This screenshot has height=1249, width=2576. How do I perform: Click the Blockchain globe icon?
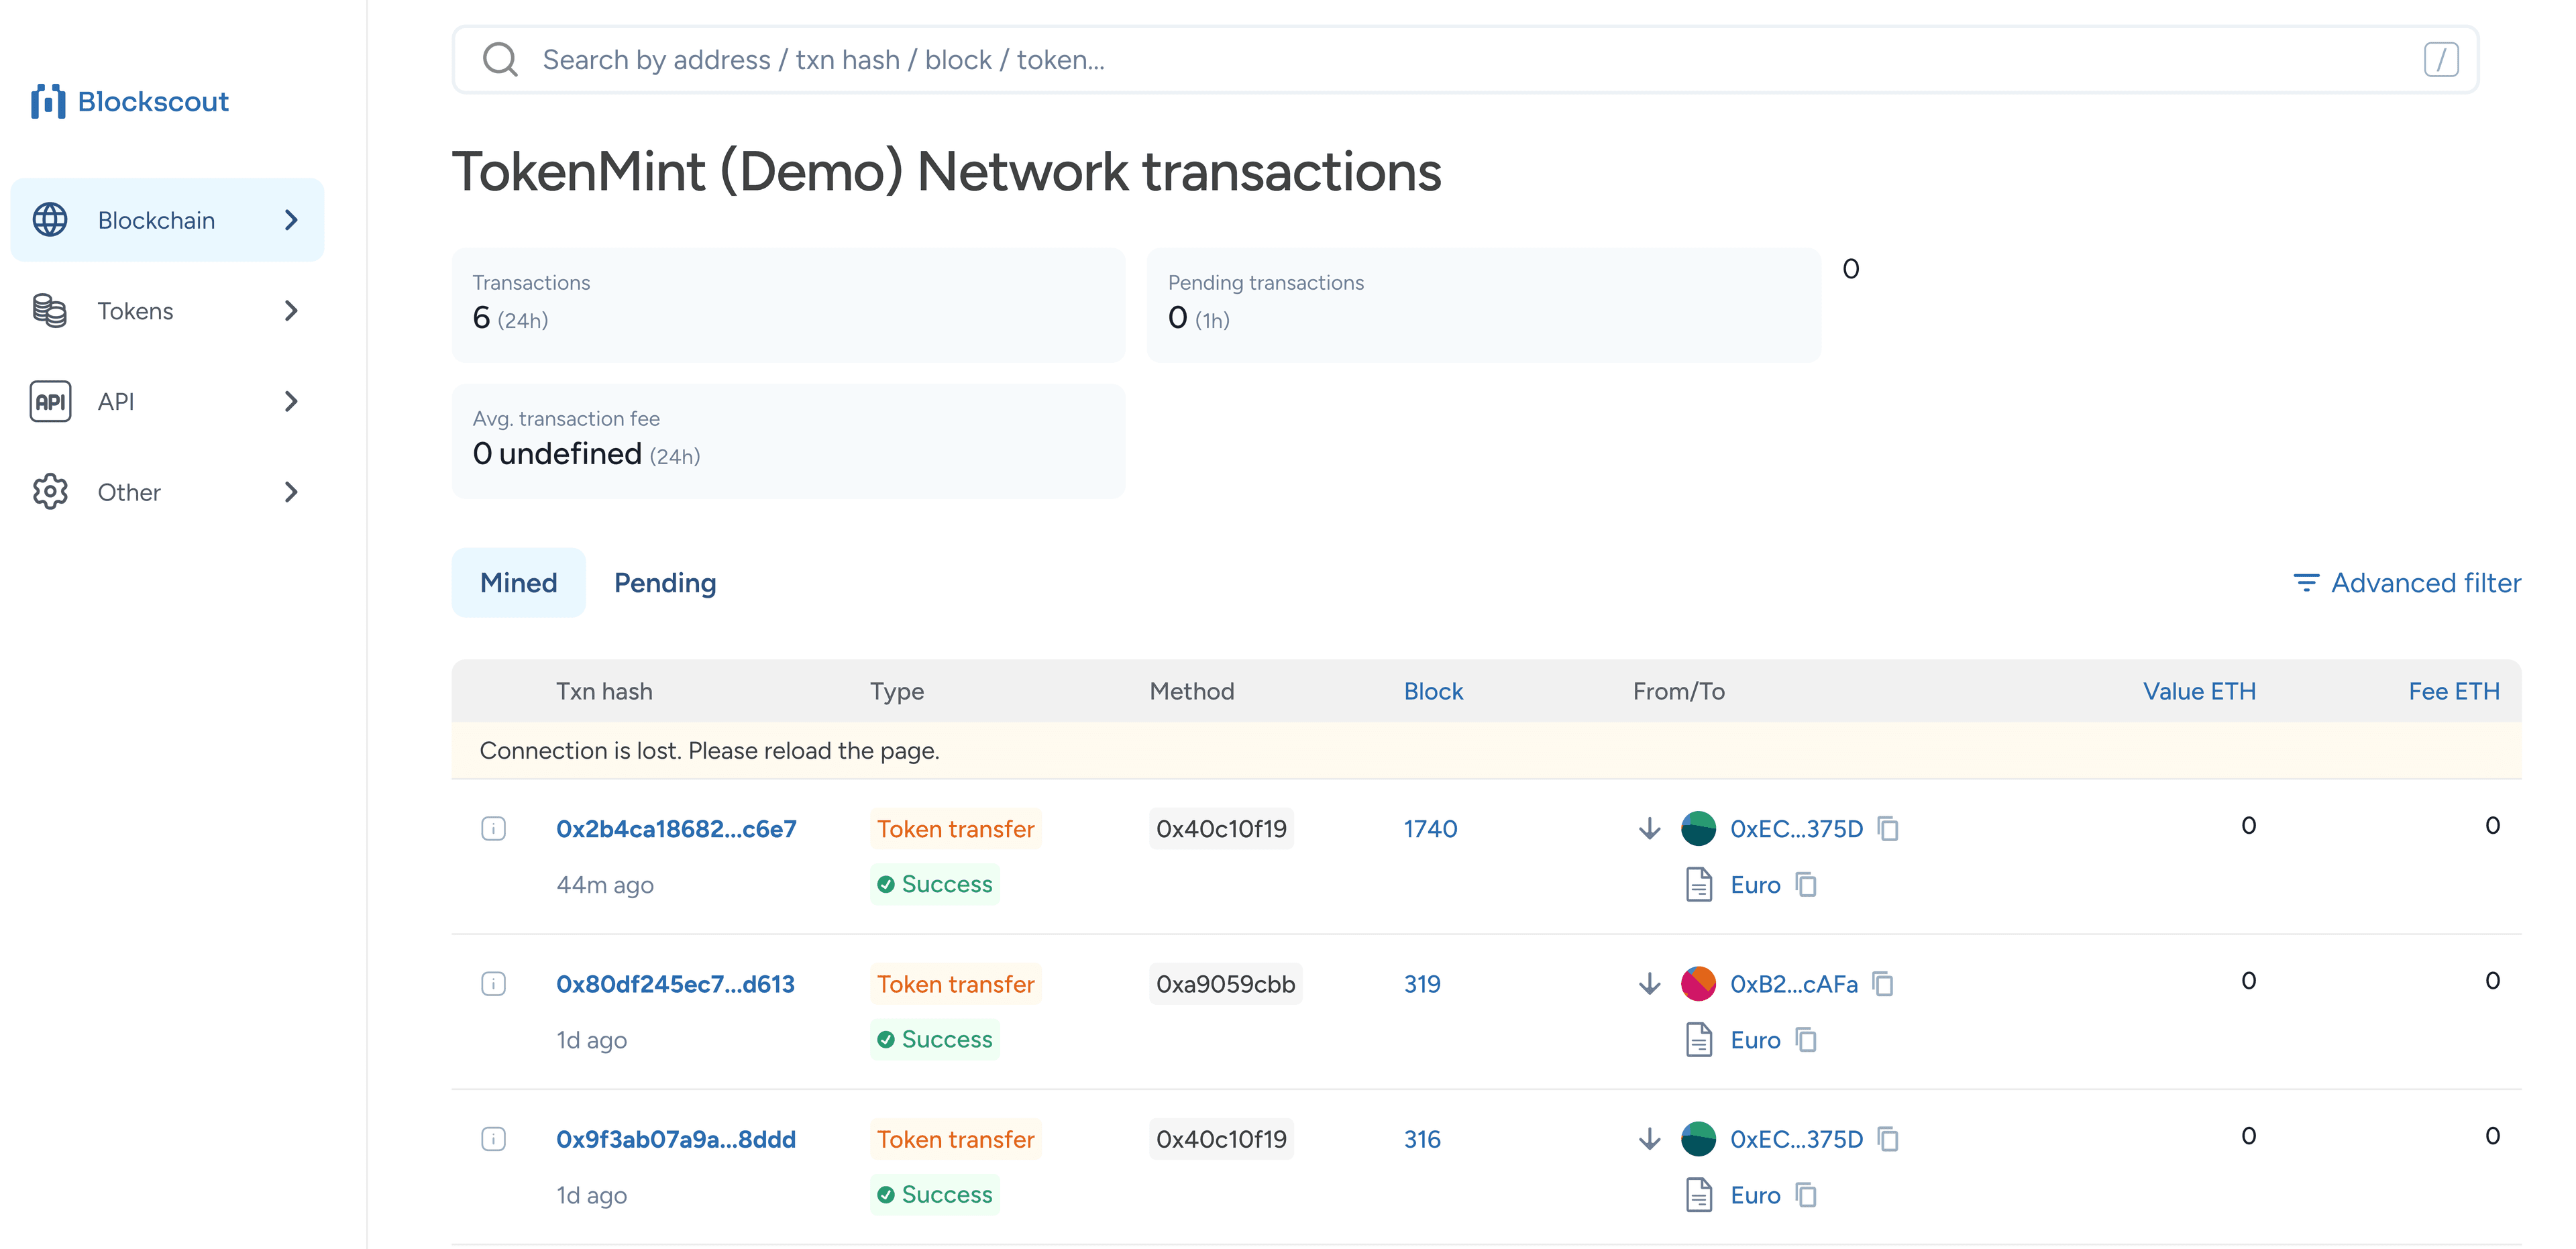(50, 220)
